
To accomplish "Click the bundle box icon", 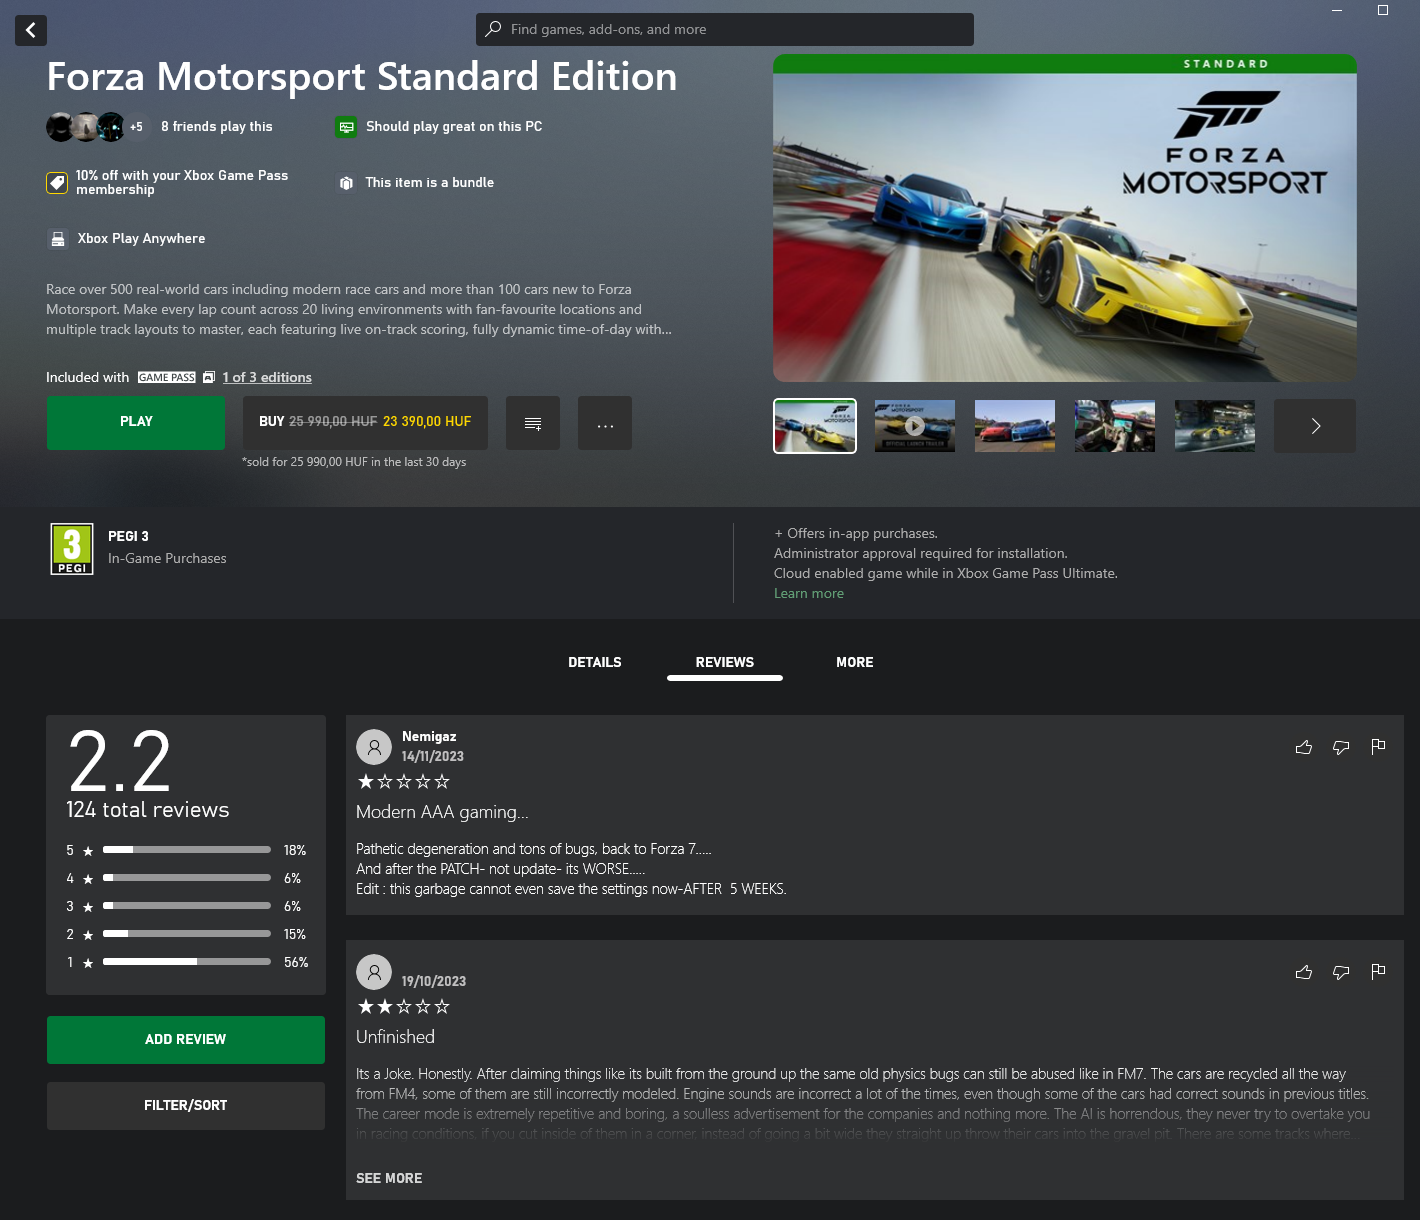I will pyautogui.click(x=346, y=183).
